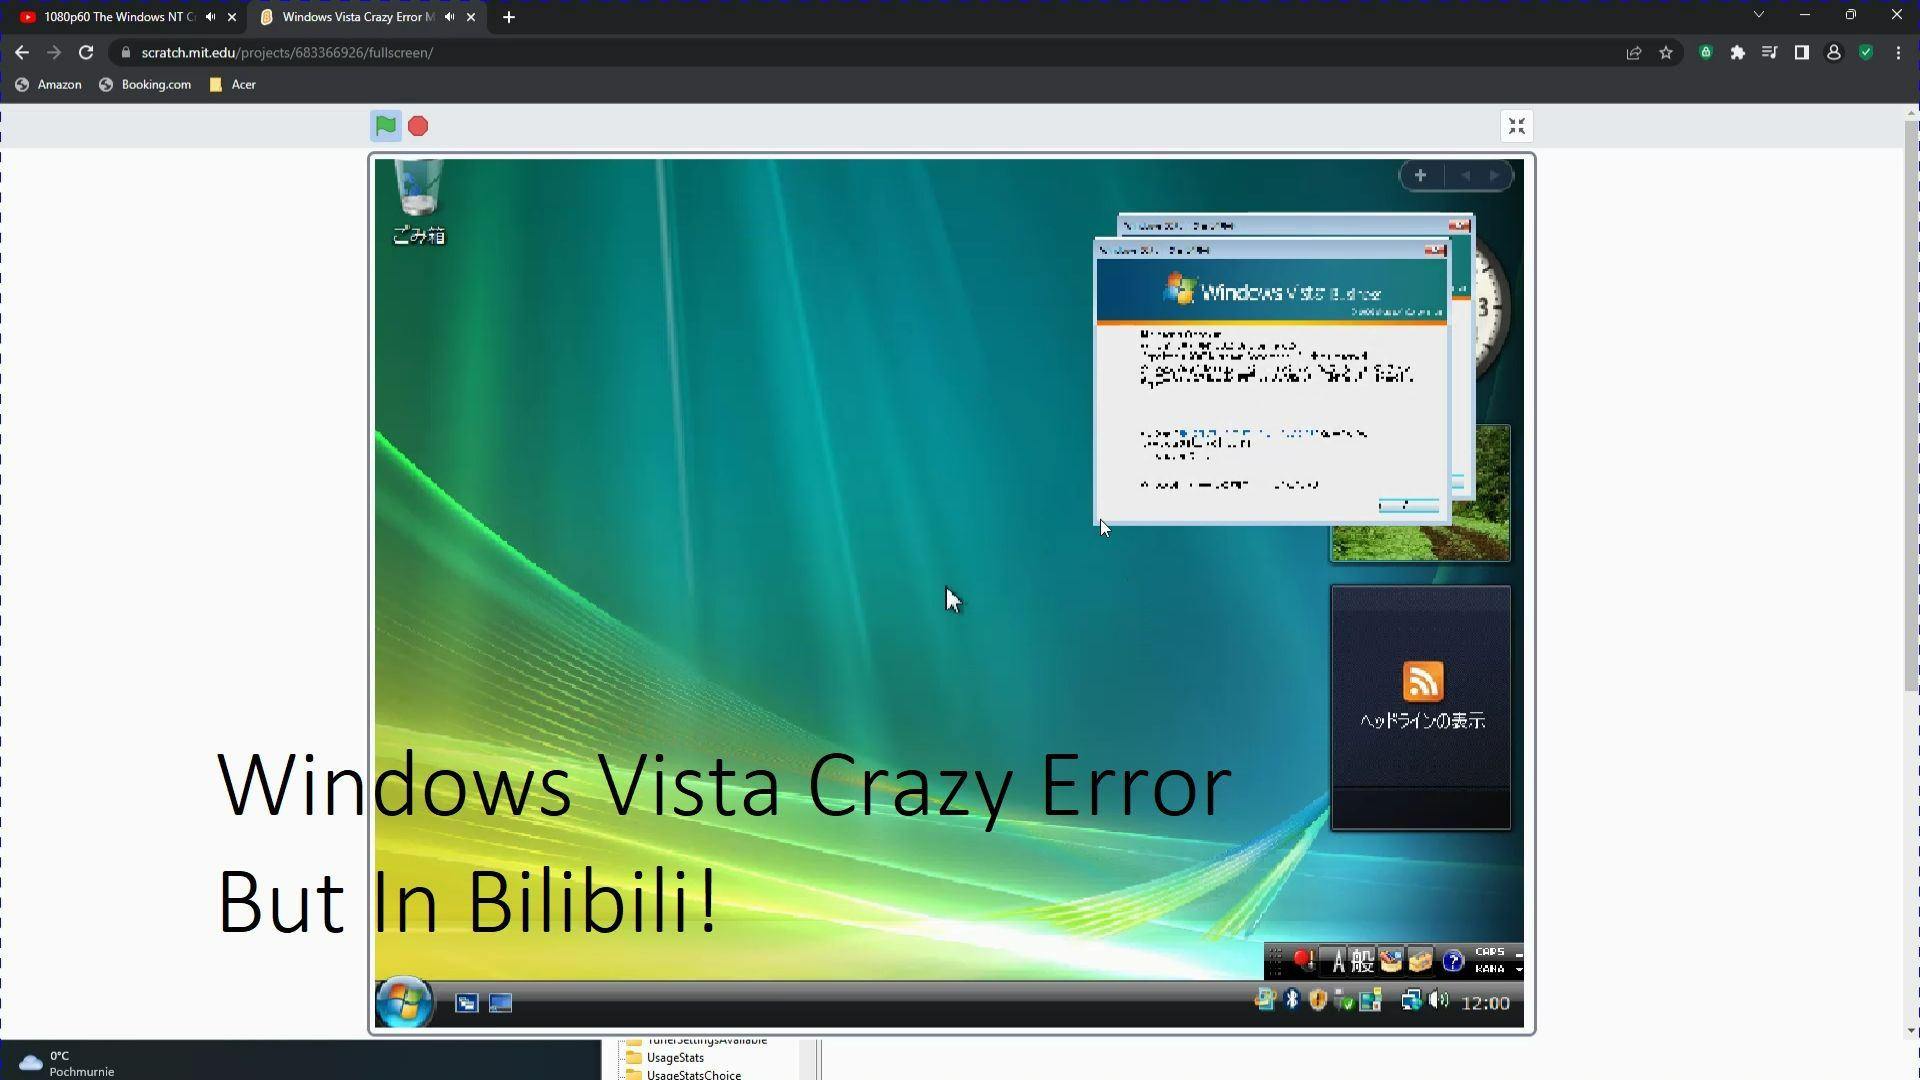Open the media control music icon

coord(1770,53)
